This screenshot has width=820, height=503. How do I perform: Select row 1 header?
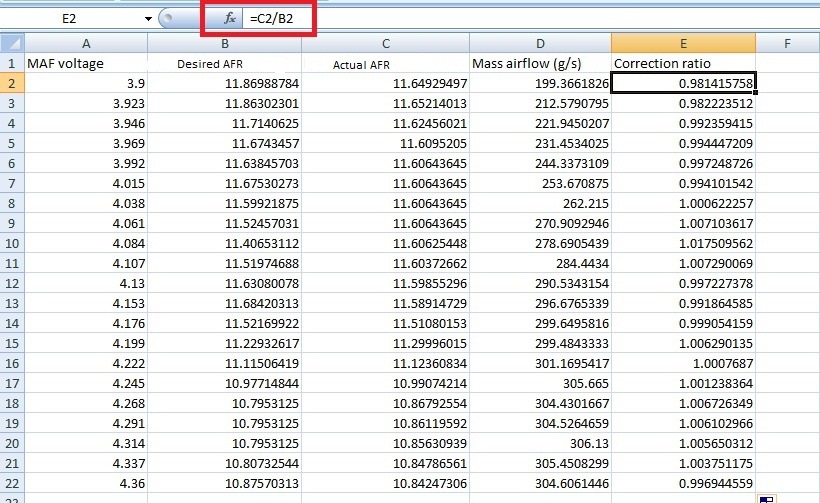pyautogui.click(x=13, y=63)
